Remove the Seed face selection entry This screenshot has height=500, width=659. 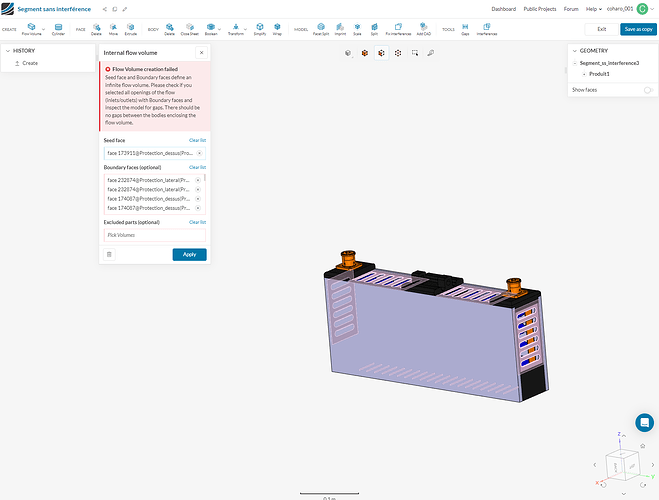(x=199, y=153)
